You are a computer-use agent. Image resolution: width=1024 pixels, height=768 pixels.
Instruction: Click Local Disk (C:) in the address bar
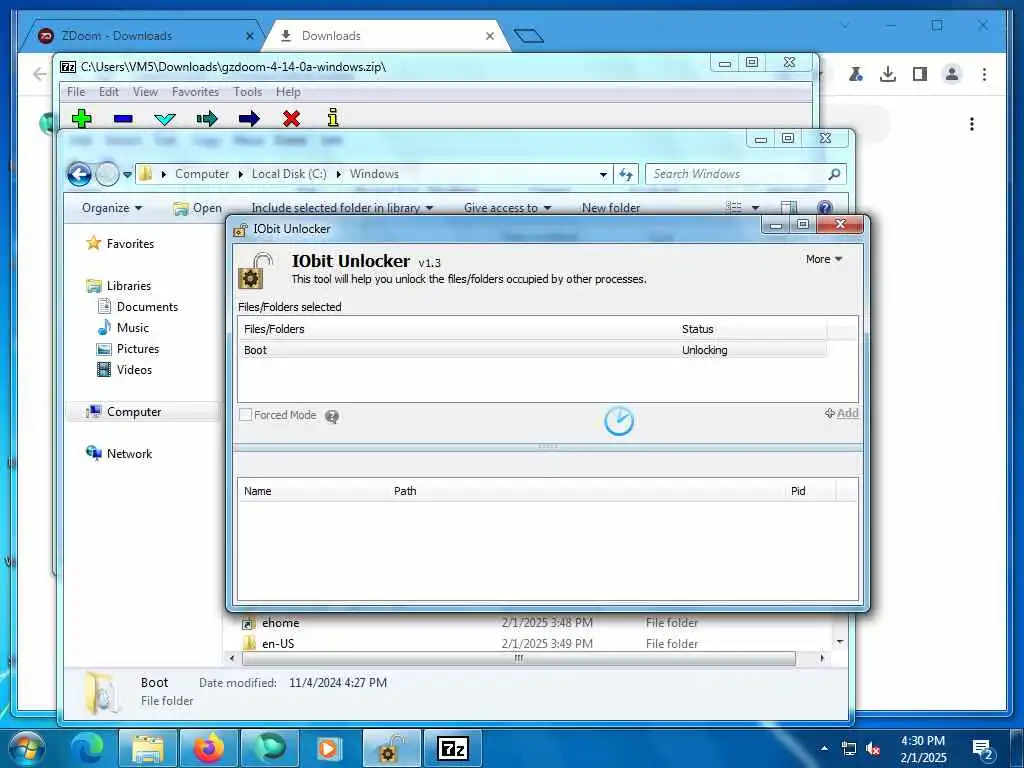[x=289, y=174]
